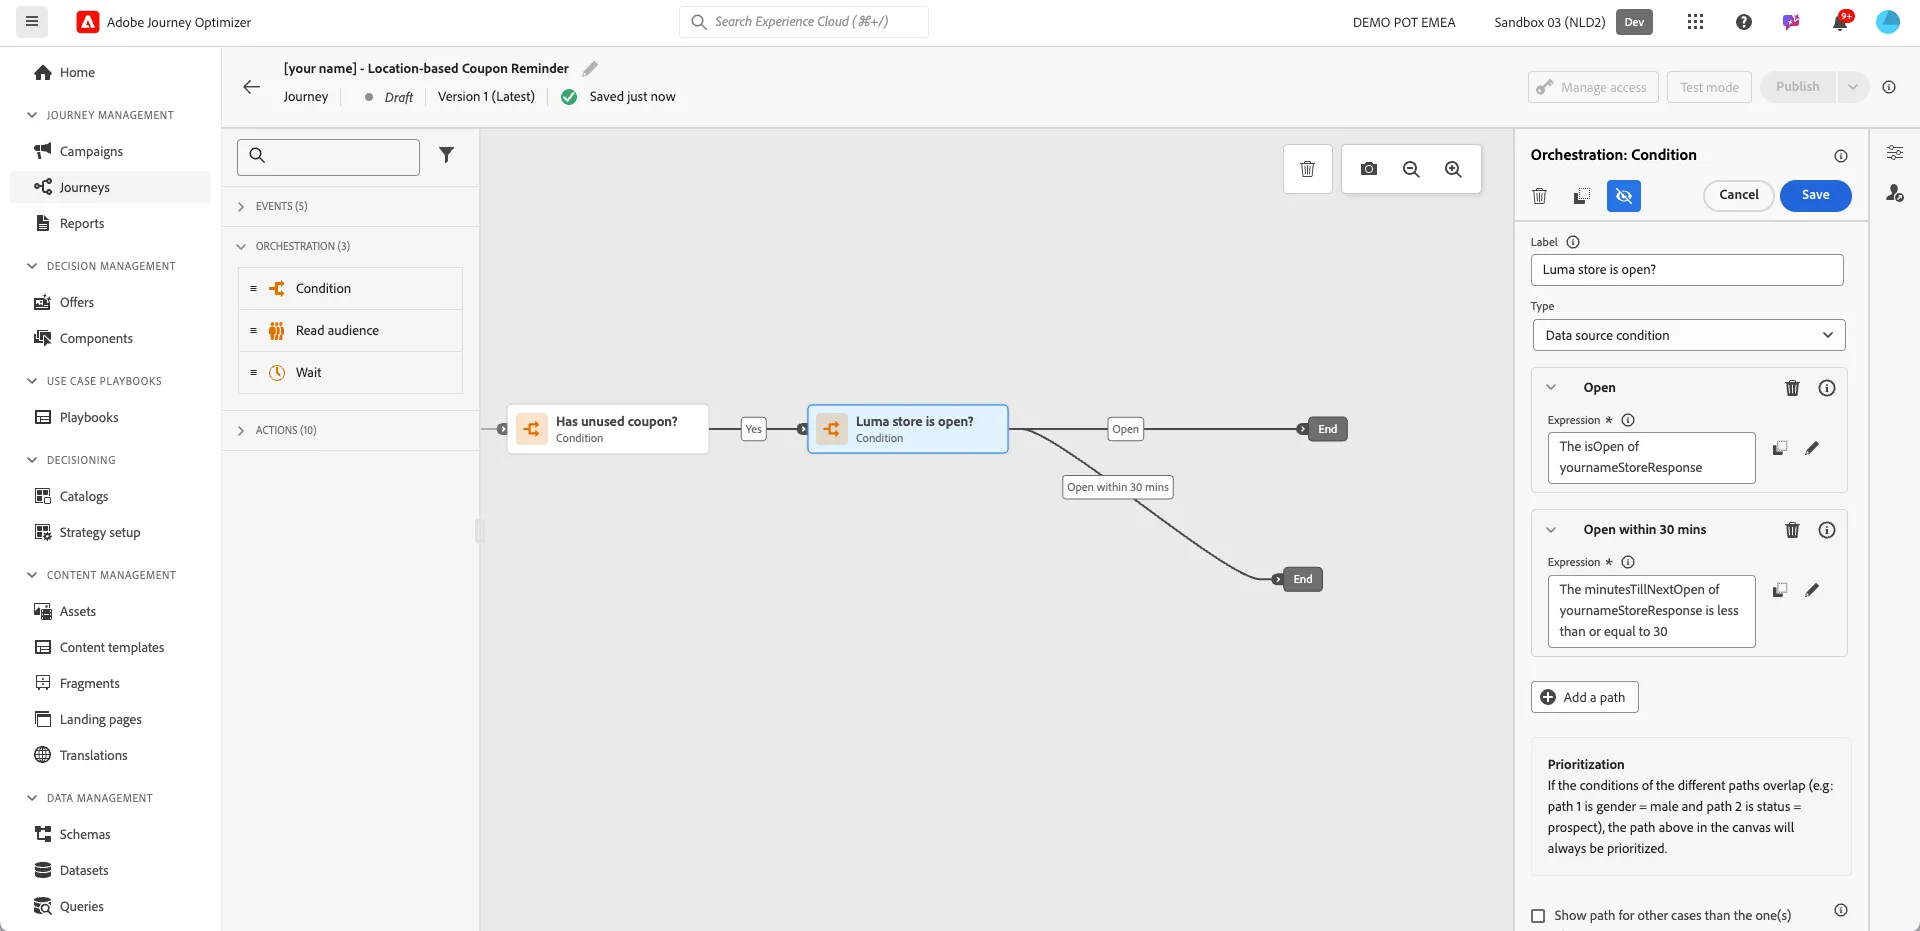Delete the Open path

(1793, 388)
